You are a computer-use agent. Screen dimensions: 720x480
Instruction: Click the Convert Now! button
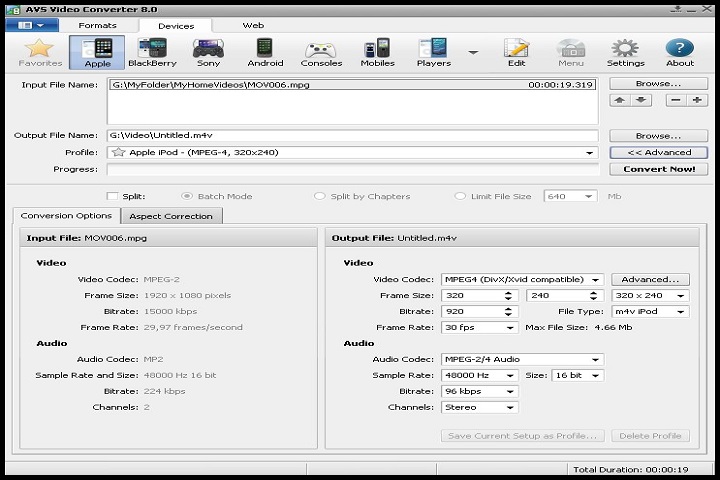658,169
